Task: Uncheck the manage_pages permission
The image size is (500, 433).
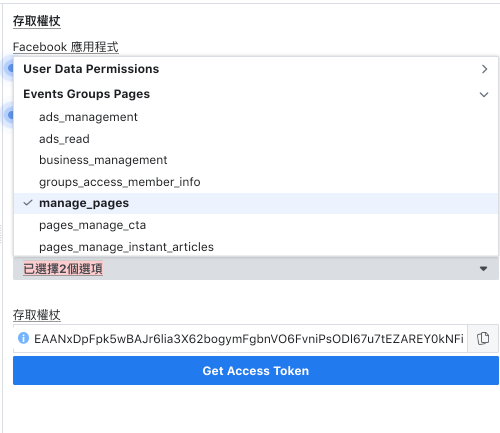Action: (x=256, y=203)
